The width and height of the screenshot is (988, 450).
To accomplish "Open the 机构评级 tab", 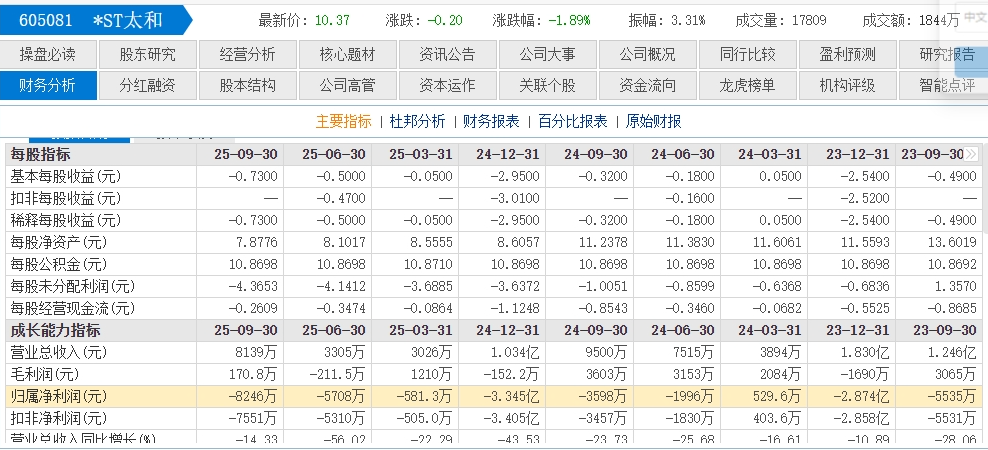I will click(847, 86).
